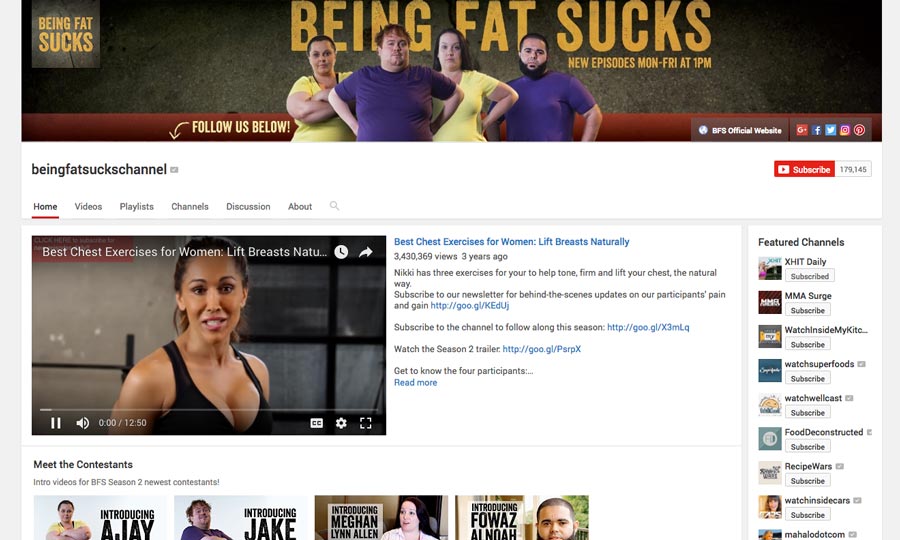
Task: Subscribe to watchinsidecars
Action: point(808,515)
